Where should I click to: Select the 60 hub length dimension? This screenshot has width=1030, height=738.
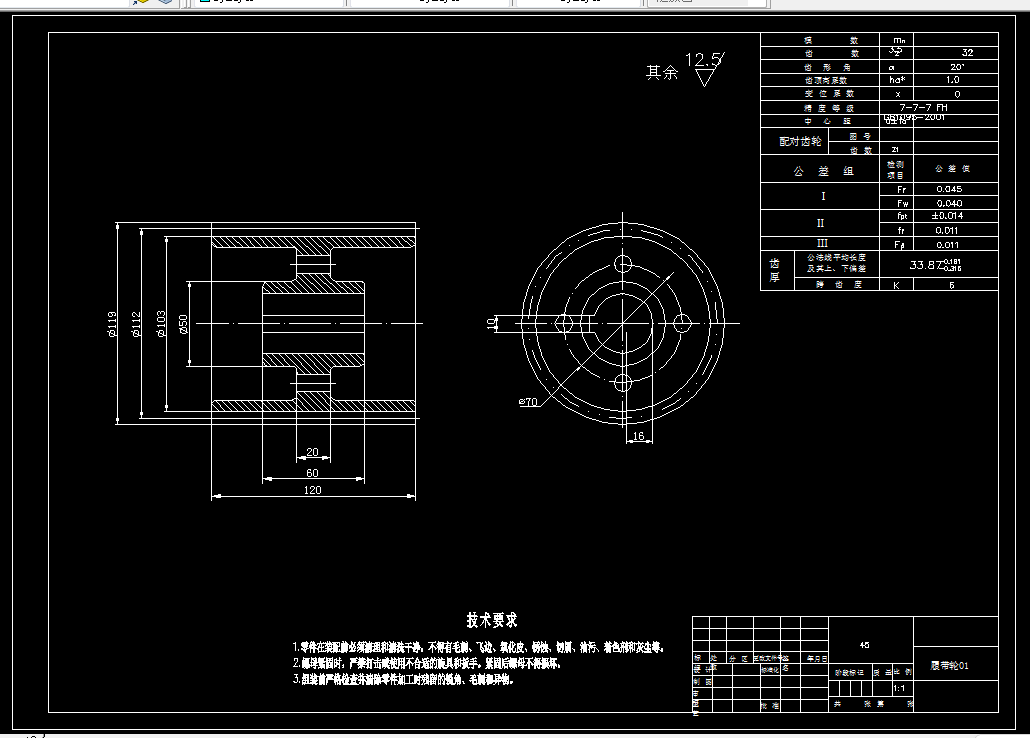[313, 473]
